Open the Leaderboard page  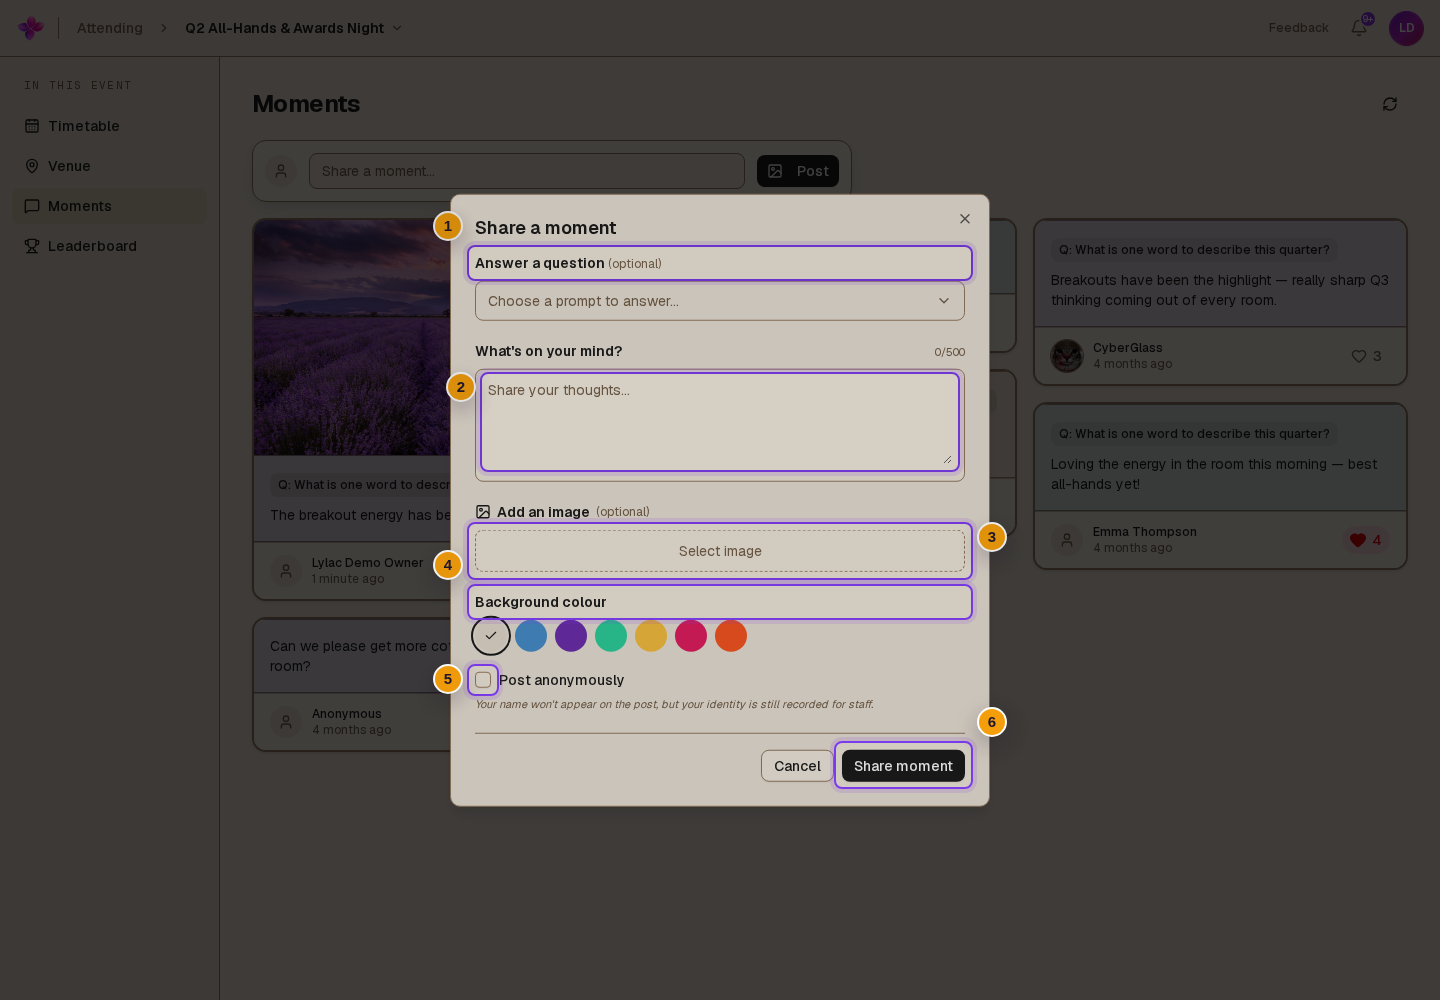click(x=110, y=246)
